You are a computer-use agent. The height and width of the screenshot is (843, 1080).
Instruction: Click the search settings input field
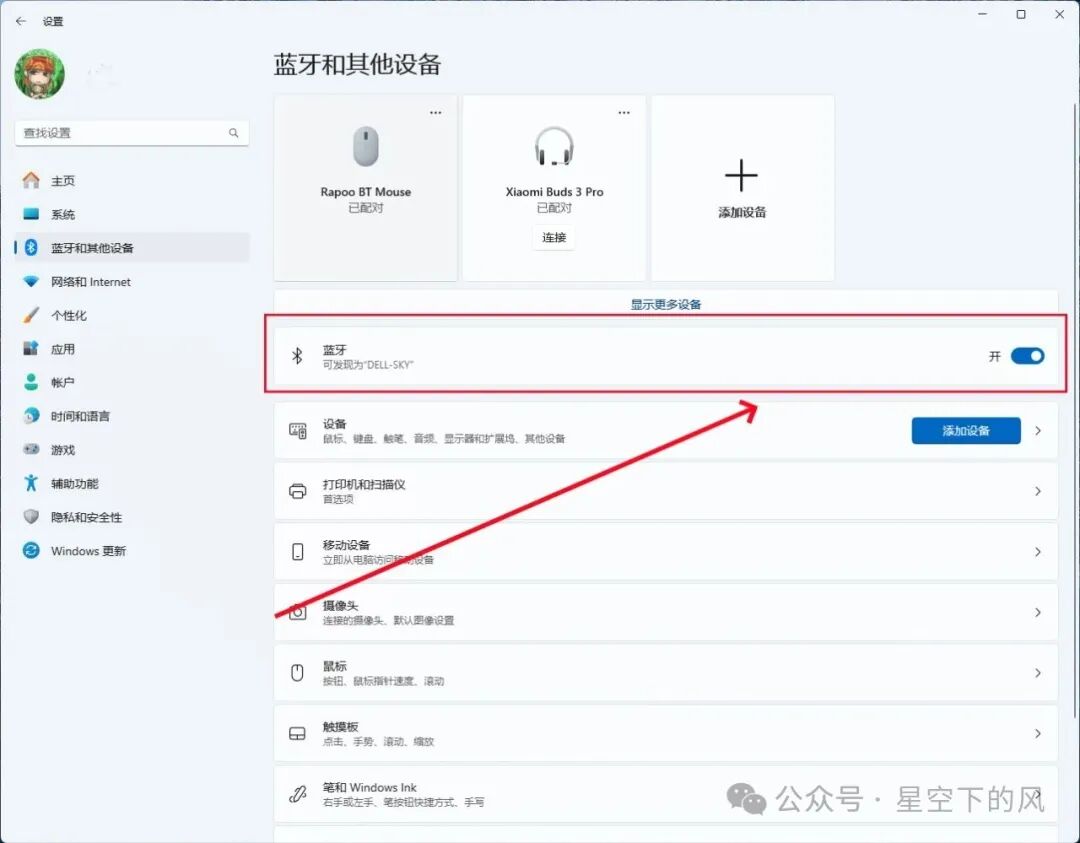(x=132, y=133)
